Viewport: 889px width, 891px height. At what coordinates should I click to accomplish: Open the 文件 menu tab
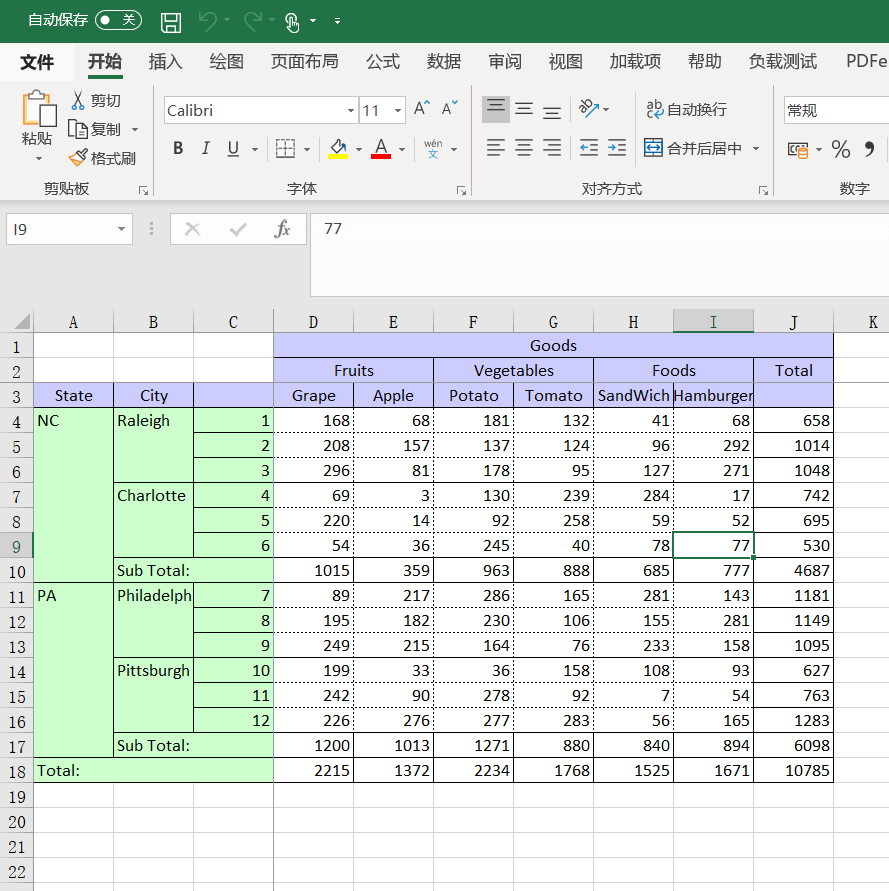pos(37,61)
